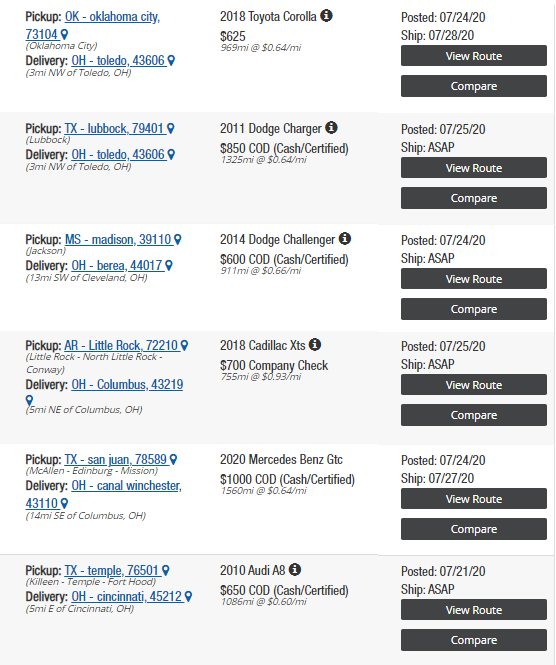Open info icon for 2018 Cadillac Xts
Viewport: 556px width, 665px height.
click(315, 345)
